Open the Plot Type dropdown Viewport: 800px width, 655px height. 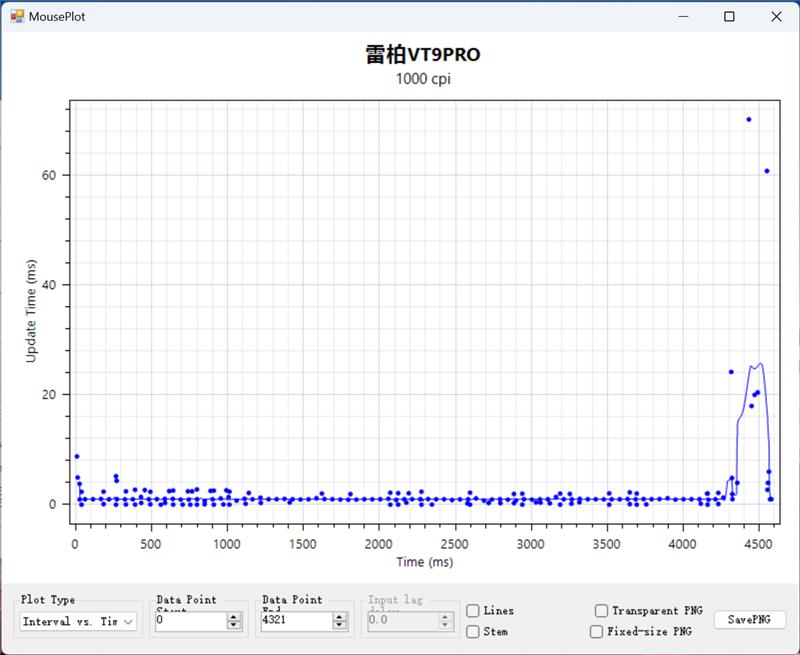[79, 621]
